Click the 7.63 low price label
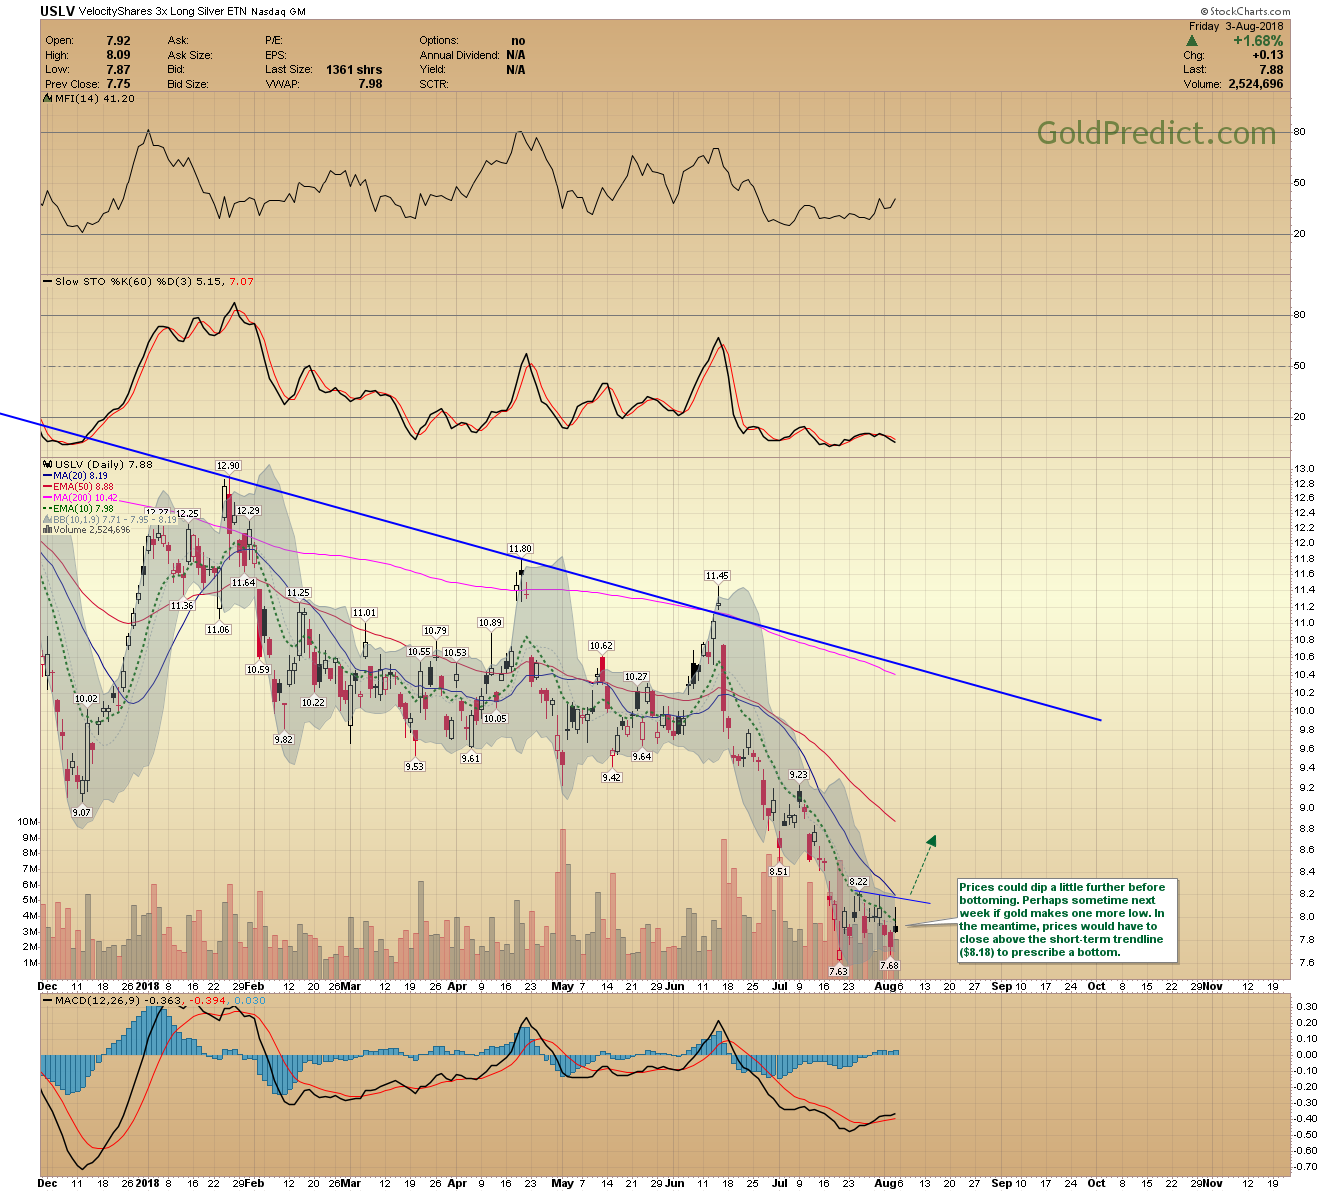This screenshot has width=1340, height=1192. click(838, 971)
